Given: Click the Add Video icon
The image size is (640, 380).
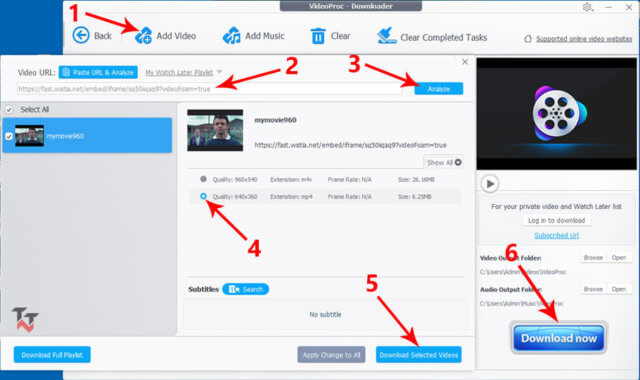Looking at the screenshot, I should [x=143, y=36].
